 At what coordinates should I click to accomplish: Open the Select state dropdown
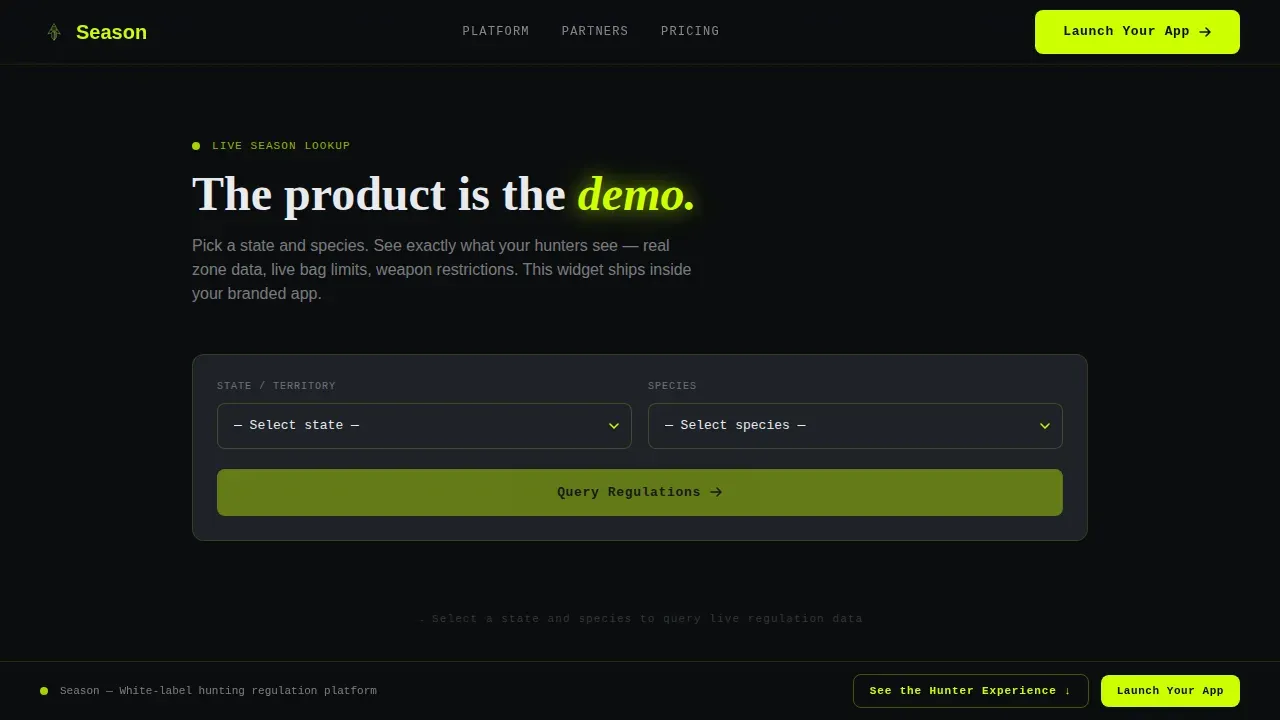(x=424, y=426)
